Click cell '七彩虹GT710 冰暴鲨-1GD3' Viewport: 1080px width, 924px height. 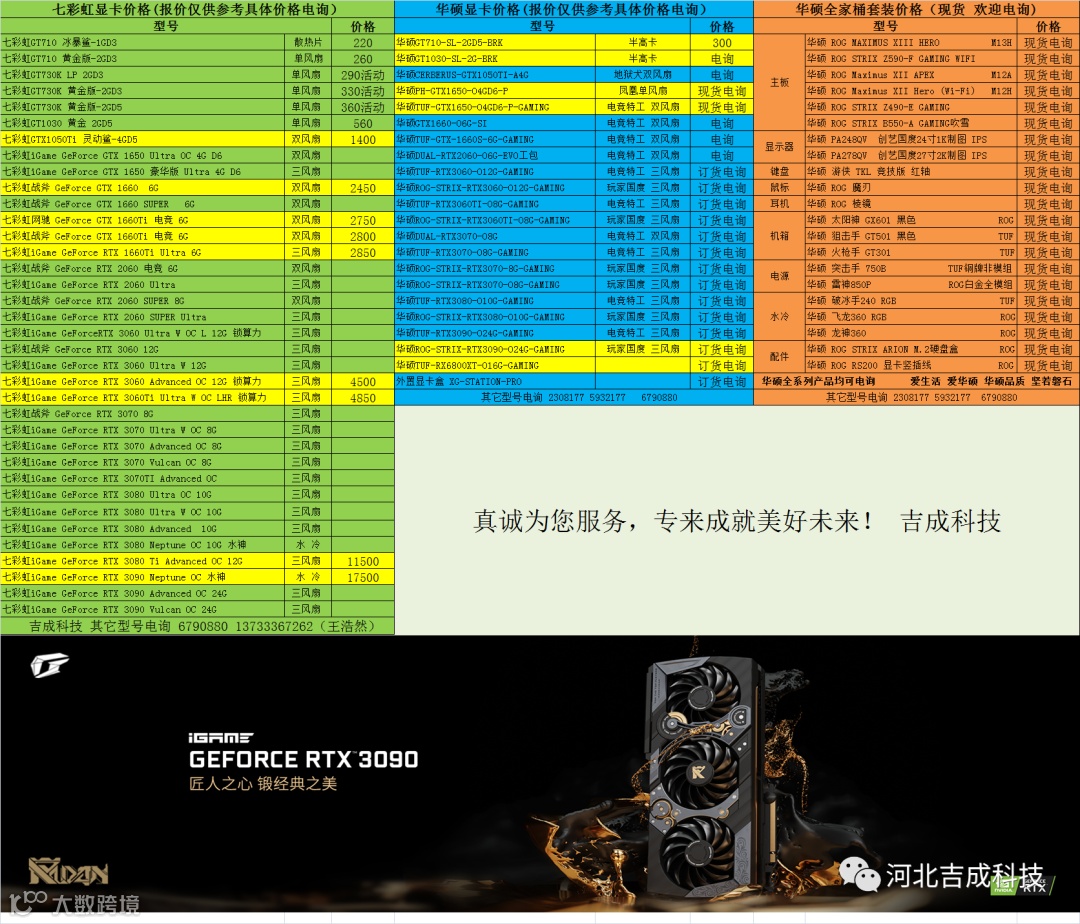click(143, 42)
